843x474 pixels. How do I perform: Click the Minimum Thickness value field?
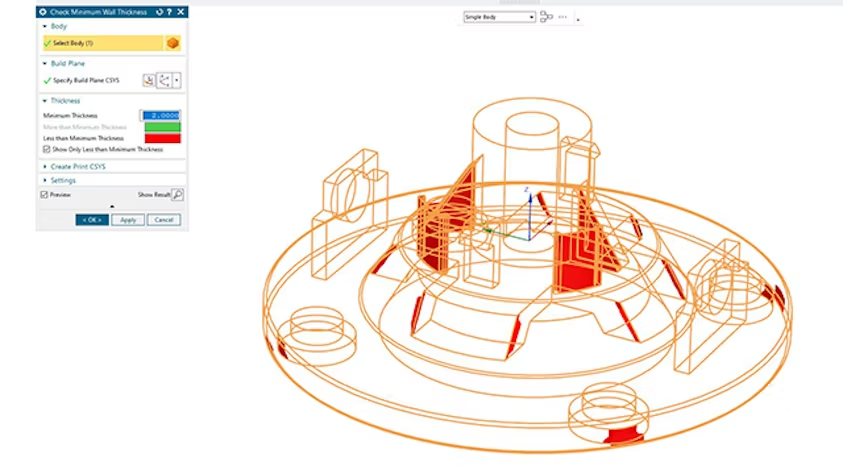coord(161,116)
